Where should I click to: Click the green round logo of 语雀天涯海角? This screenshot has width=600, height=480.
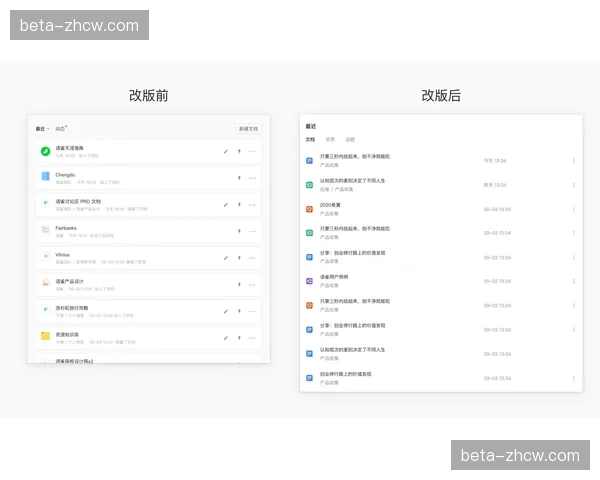click(x=46, y=151)
